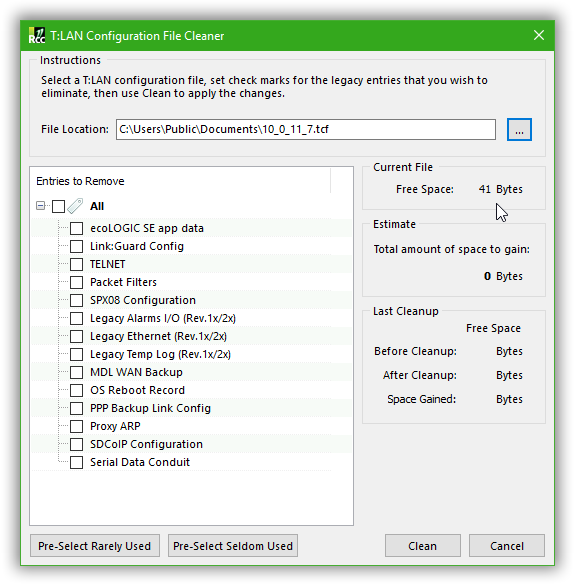Select the Packet Filters checkbox
Image resolution: width=575 pixels, height=586 pixels.
[x=76, y=282]
